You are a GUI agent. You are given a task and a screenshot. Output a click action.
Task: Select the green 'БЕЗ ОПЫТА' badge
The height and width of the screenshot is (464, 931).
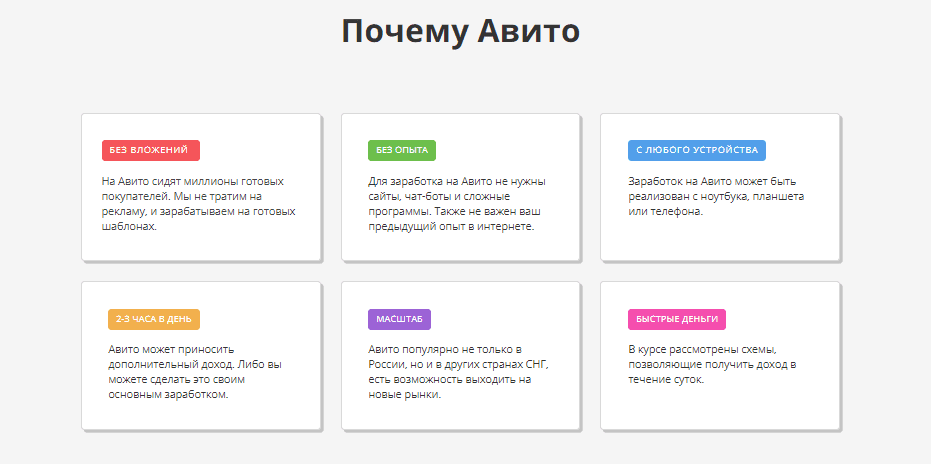(x=396, y=150)
